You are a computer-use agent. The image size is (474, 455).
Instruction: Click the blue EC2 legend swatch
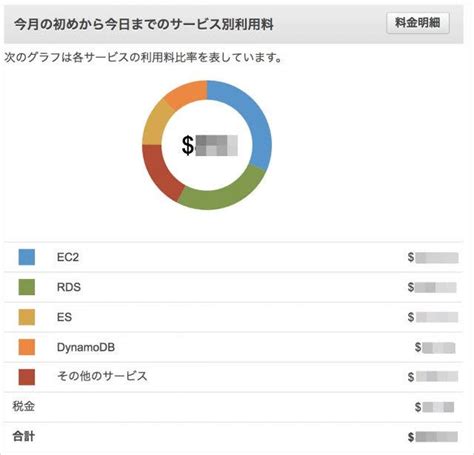[x=27, y=257]
